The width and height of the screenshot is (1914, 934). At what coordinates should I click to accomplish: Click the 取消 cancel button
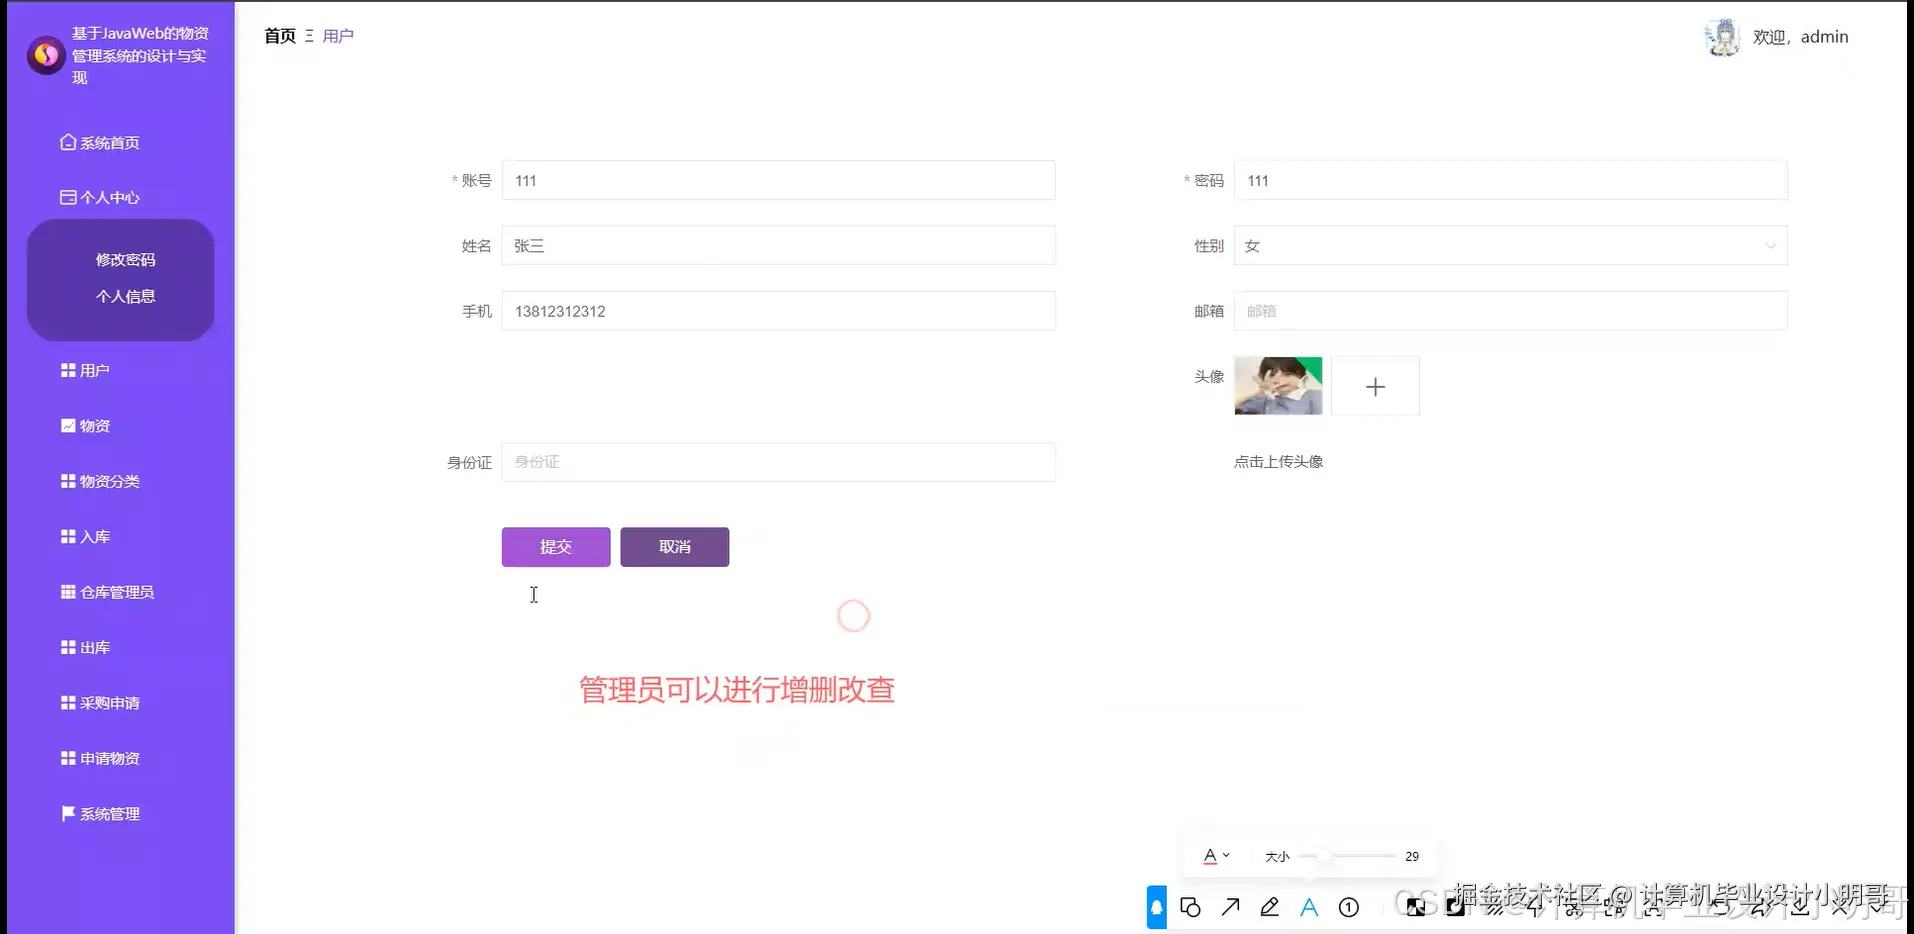(x=674, y=546)
